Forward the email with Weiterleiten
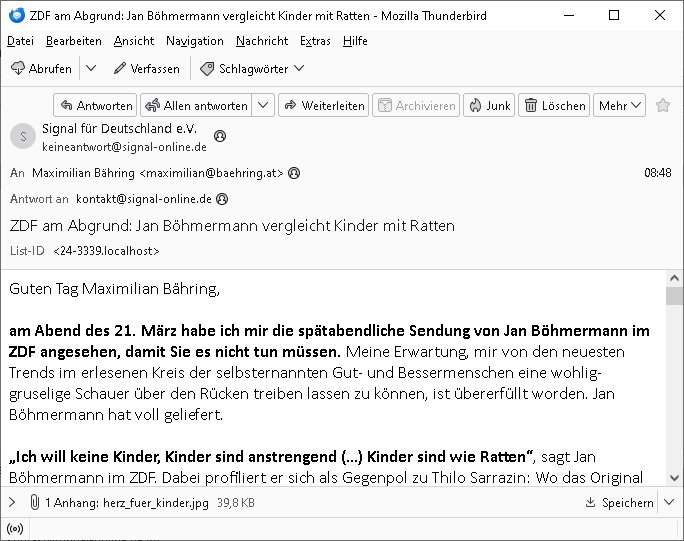 point(324,105)
